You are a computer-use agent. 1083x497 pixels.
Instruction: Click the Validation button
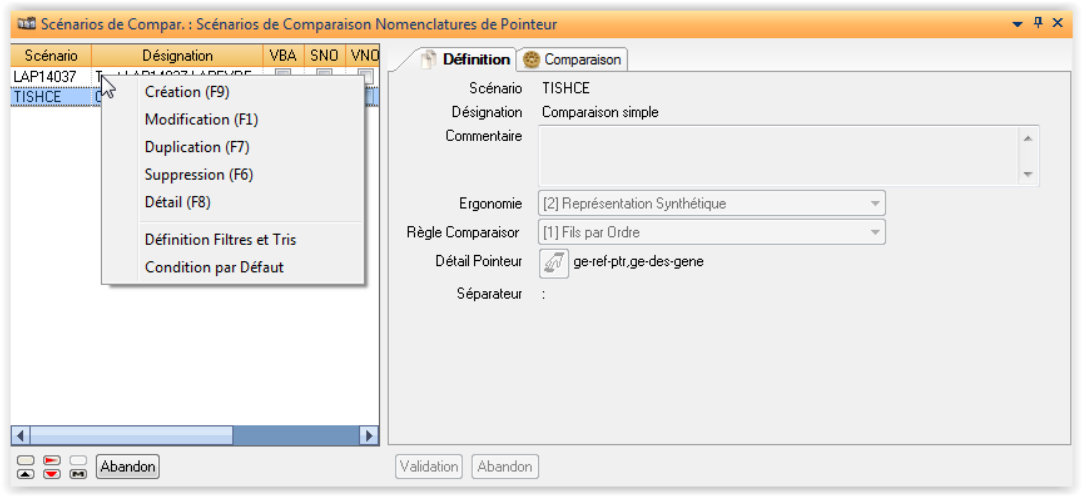point(430,467)
